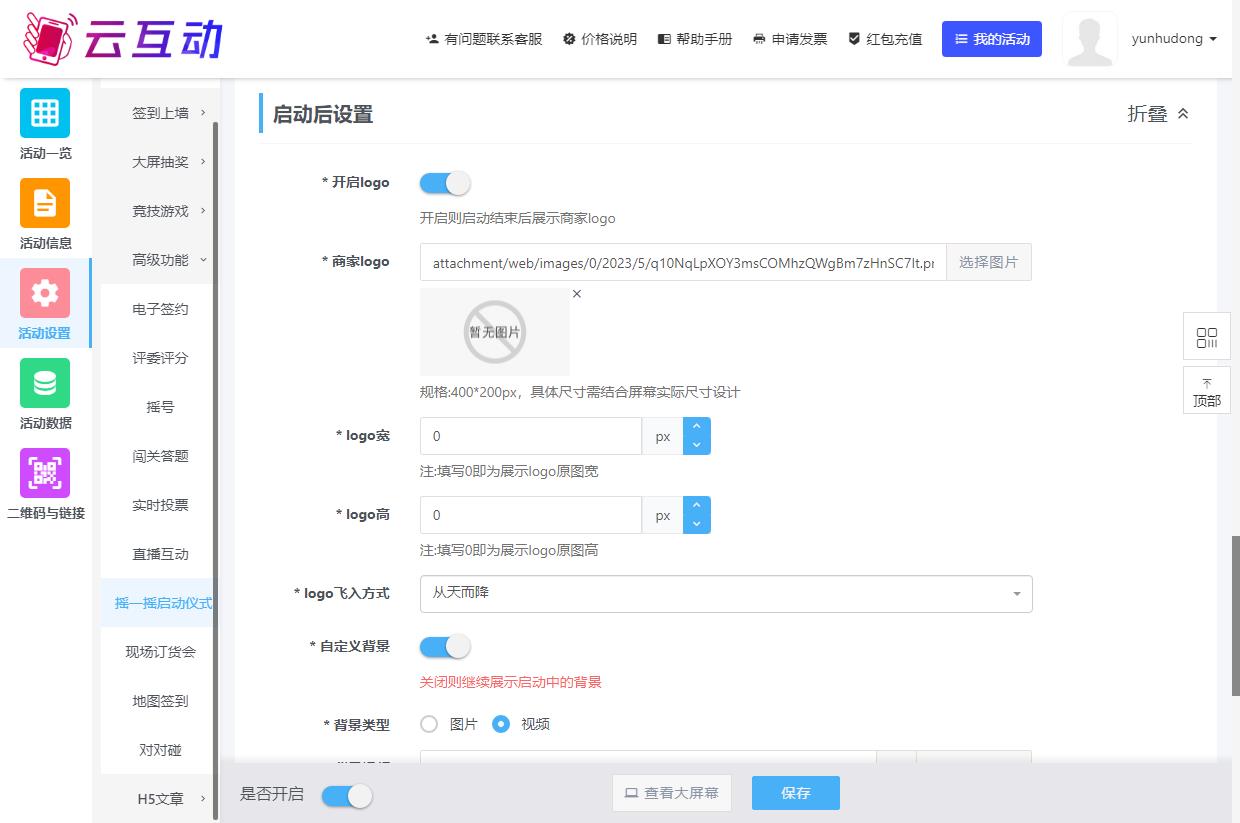
Task: Toggle the 开启logo switch
Action: coord(445,183)
